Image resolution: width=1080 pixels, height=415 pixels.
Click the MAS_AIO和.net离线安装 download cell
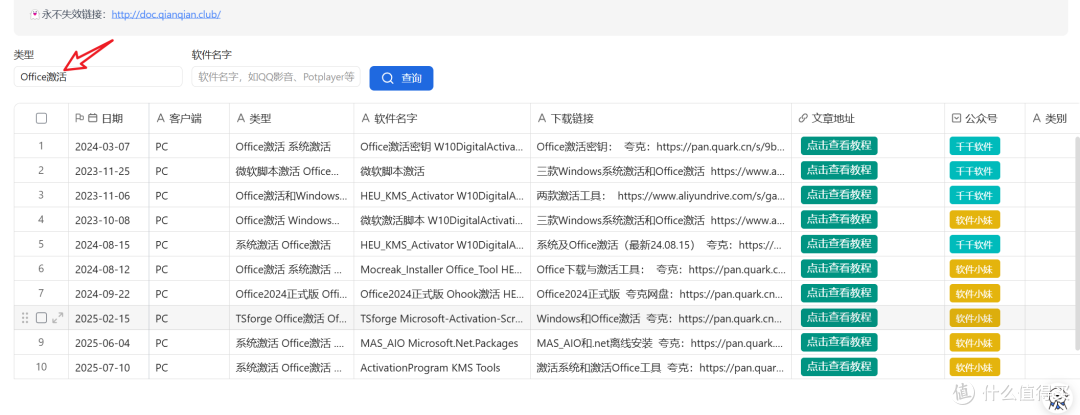coord(661,343)
